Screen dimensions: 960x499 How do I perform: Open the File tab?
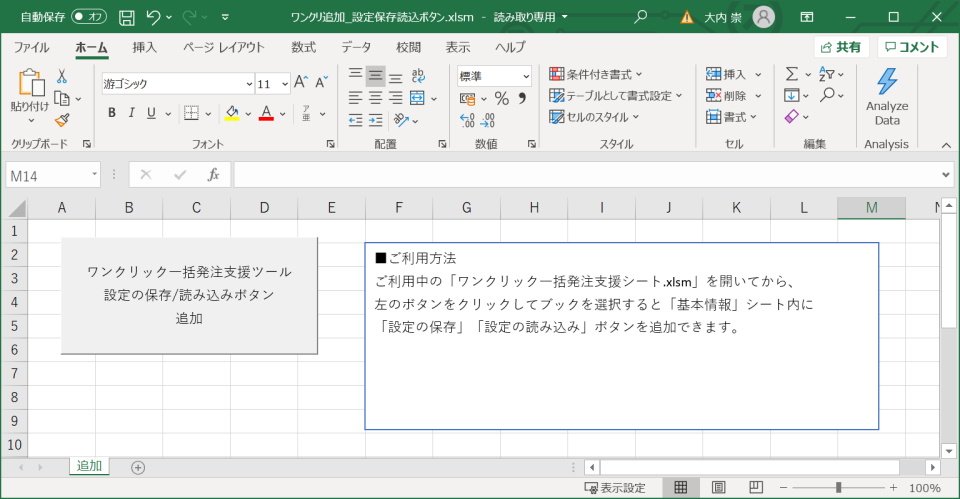click(31, 47)
